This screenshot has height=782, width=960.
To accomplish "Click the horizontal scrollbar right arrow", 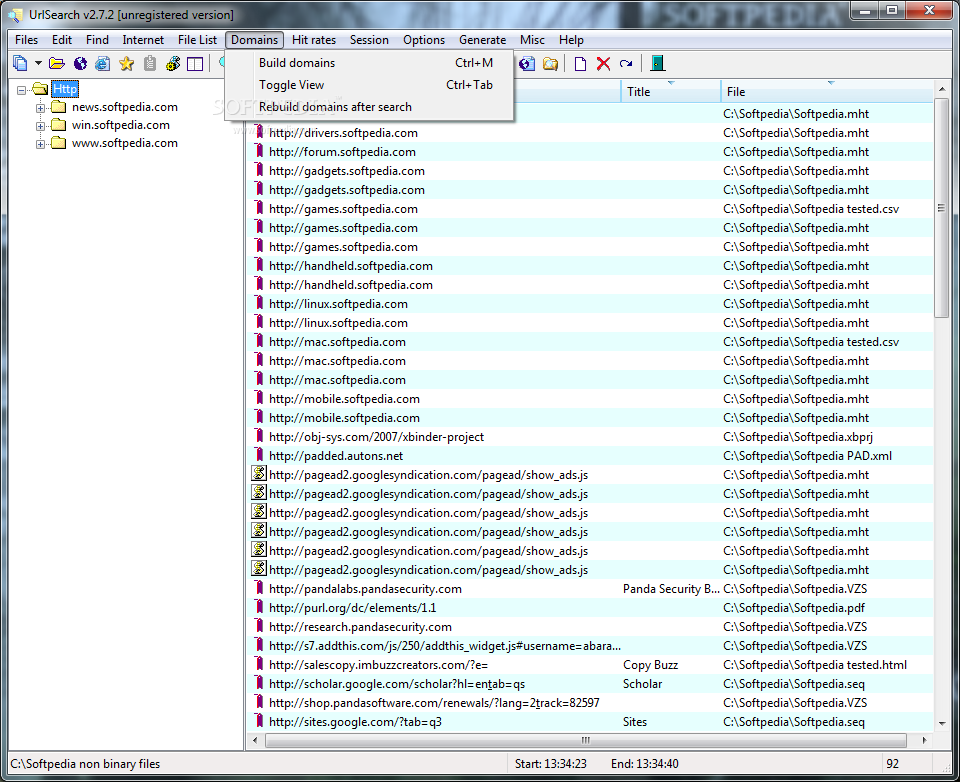I will point(924,740).
